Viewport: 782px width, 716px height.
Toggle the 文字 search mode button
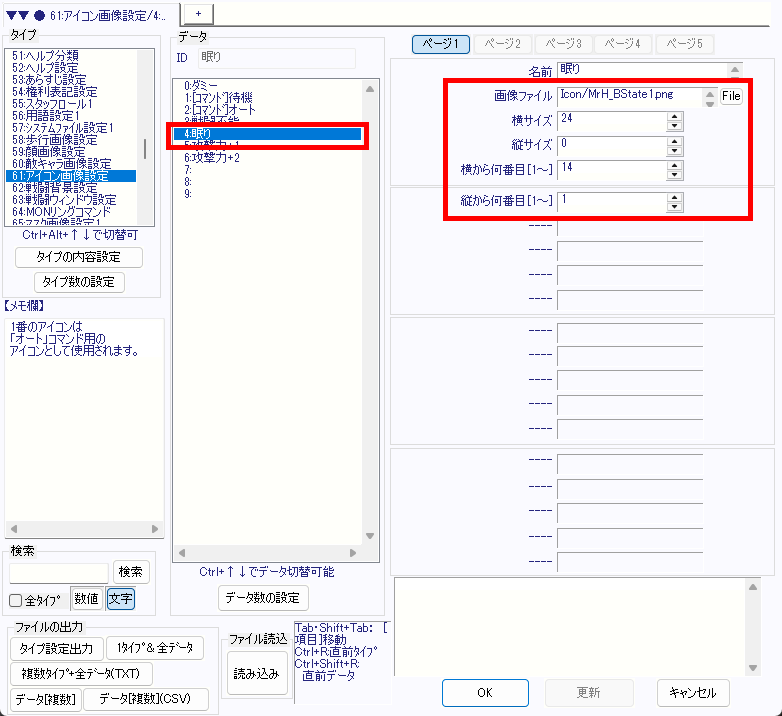[120, 599]
